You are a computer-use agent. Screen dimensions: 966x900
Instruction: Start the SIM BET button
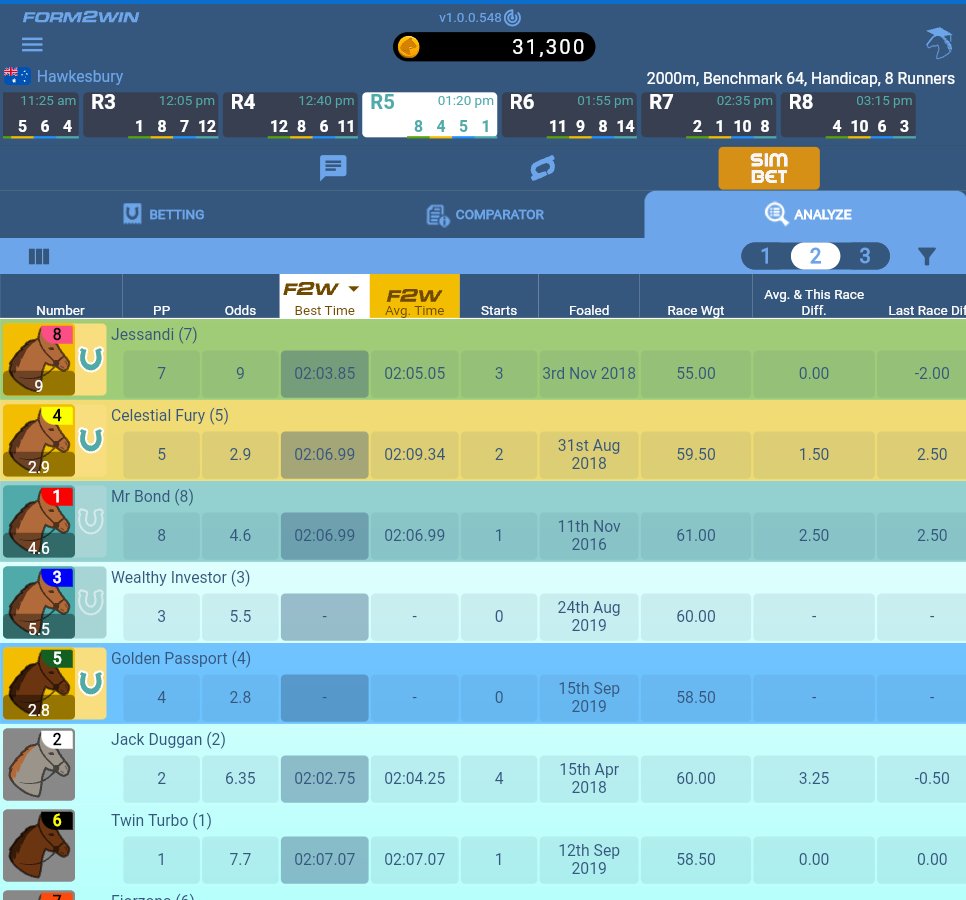[x=769, y=168]
